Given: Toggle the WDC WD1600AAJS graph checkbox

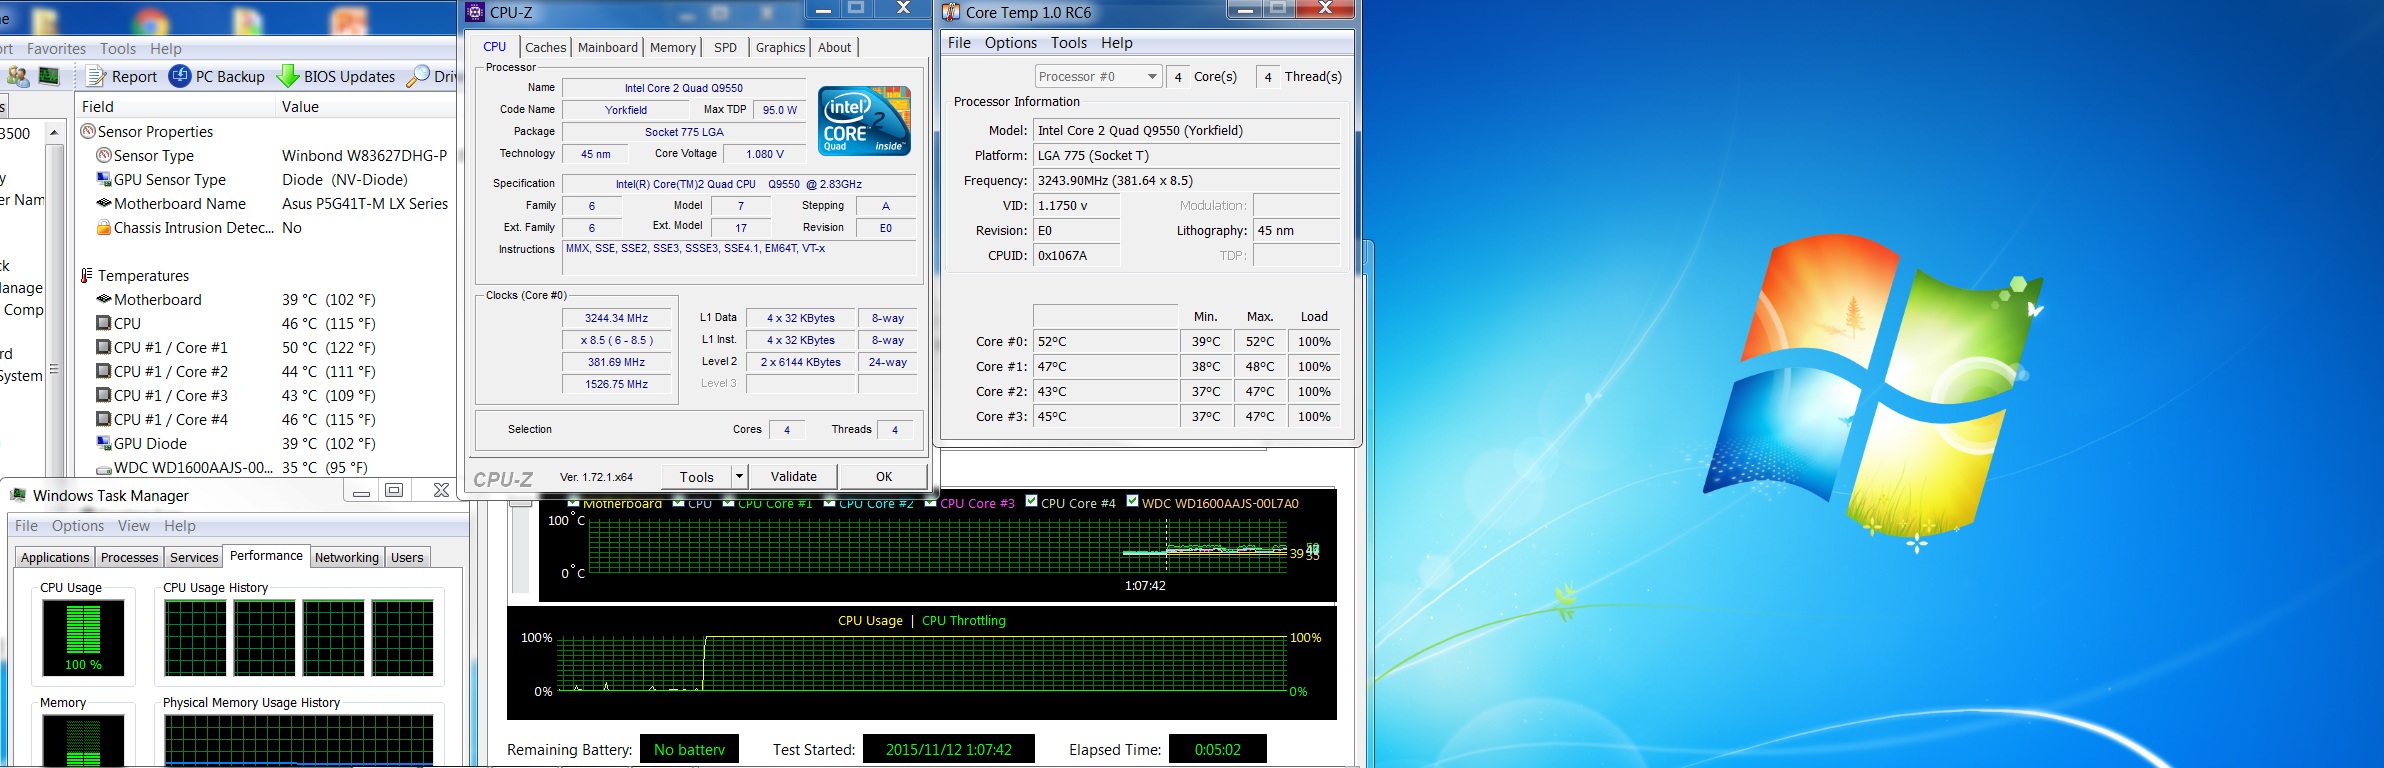Looking at the screenshot, I should click(x=1132, y=502).
